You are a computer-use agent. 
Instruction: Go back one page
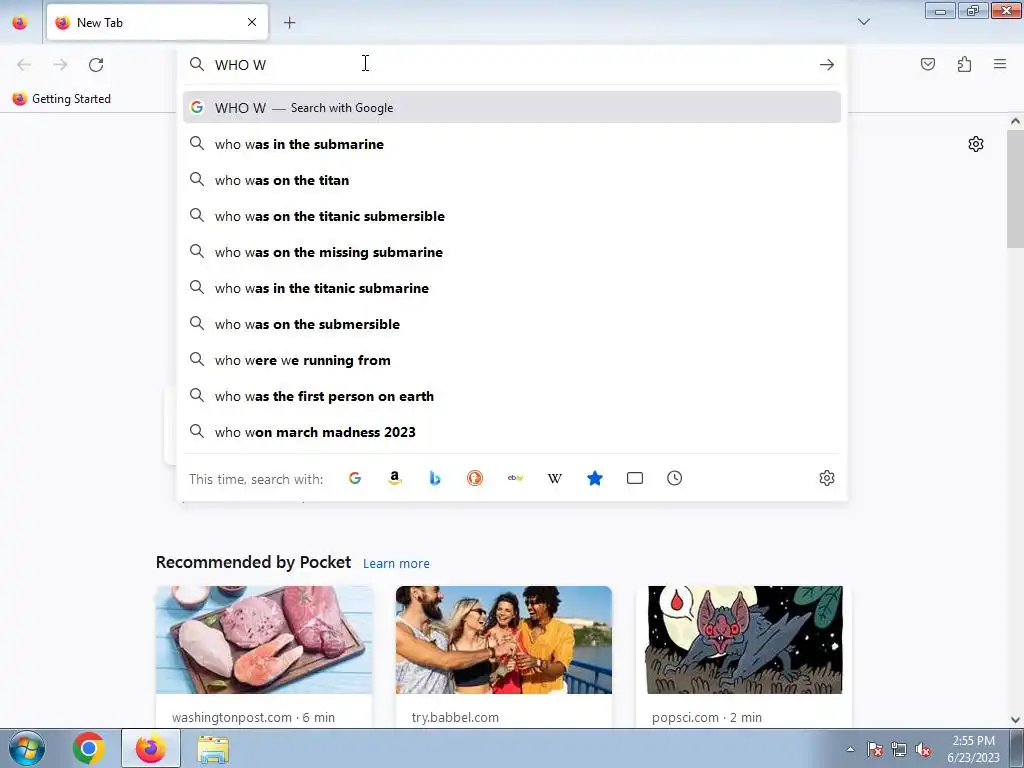(24, 64)
